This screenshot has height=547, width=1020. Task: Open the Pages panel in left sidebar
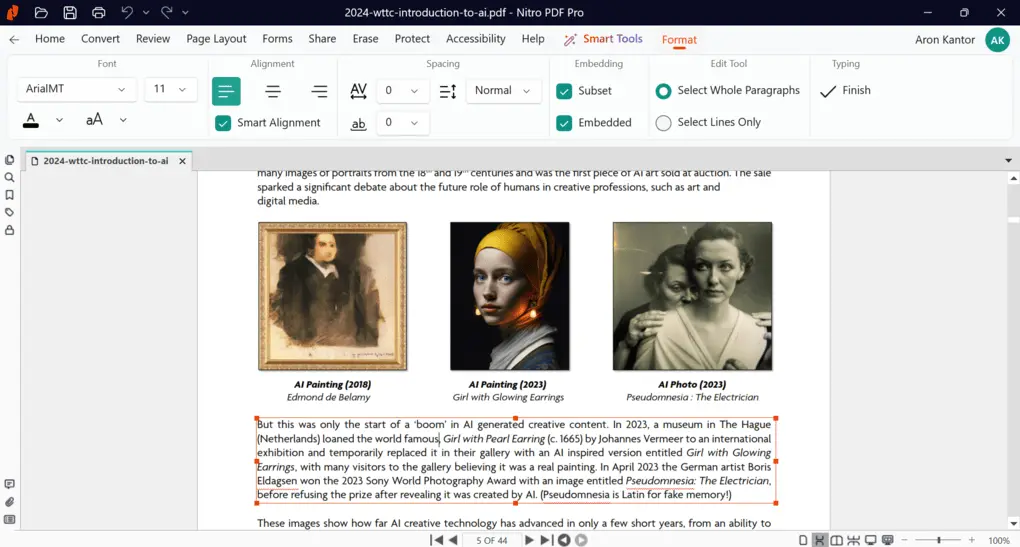point(10,160)
